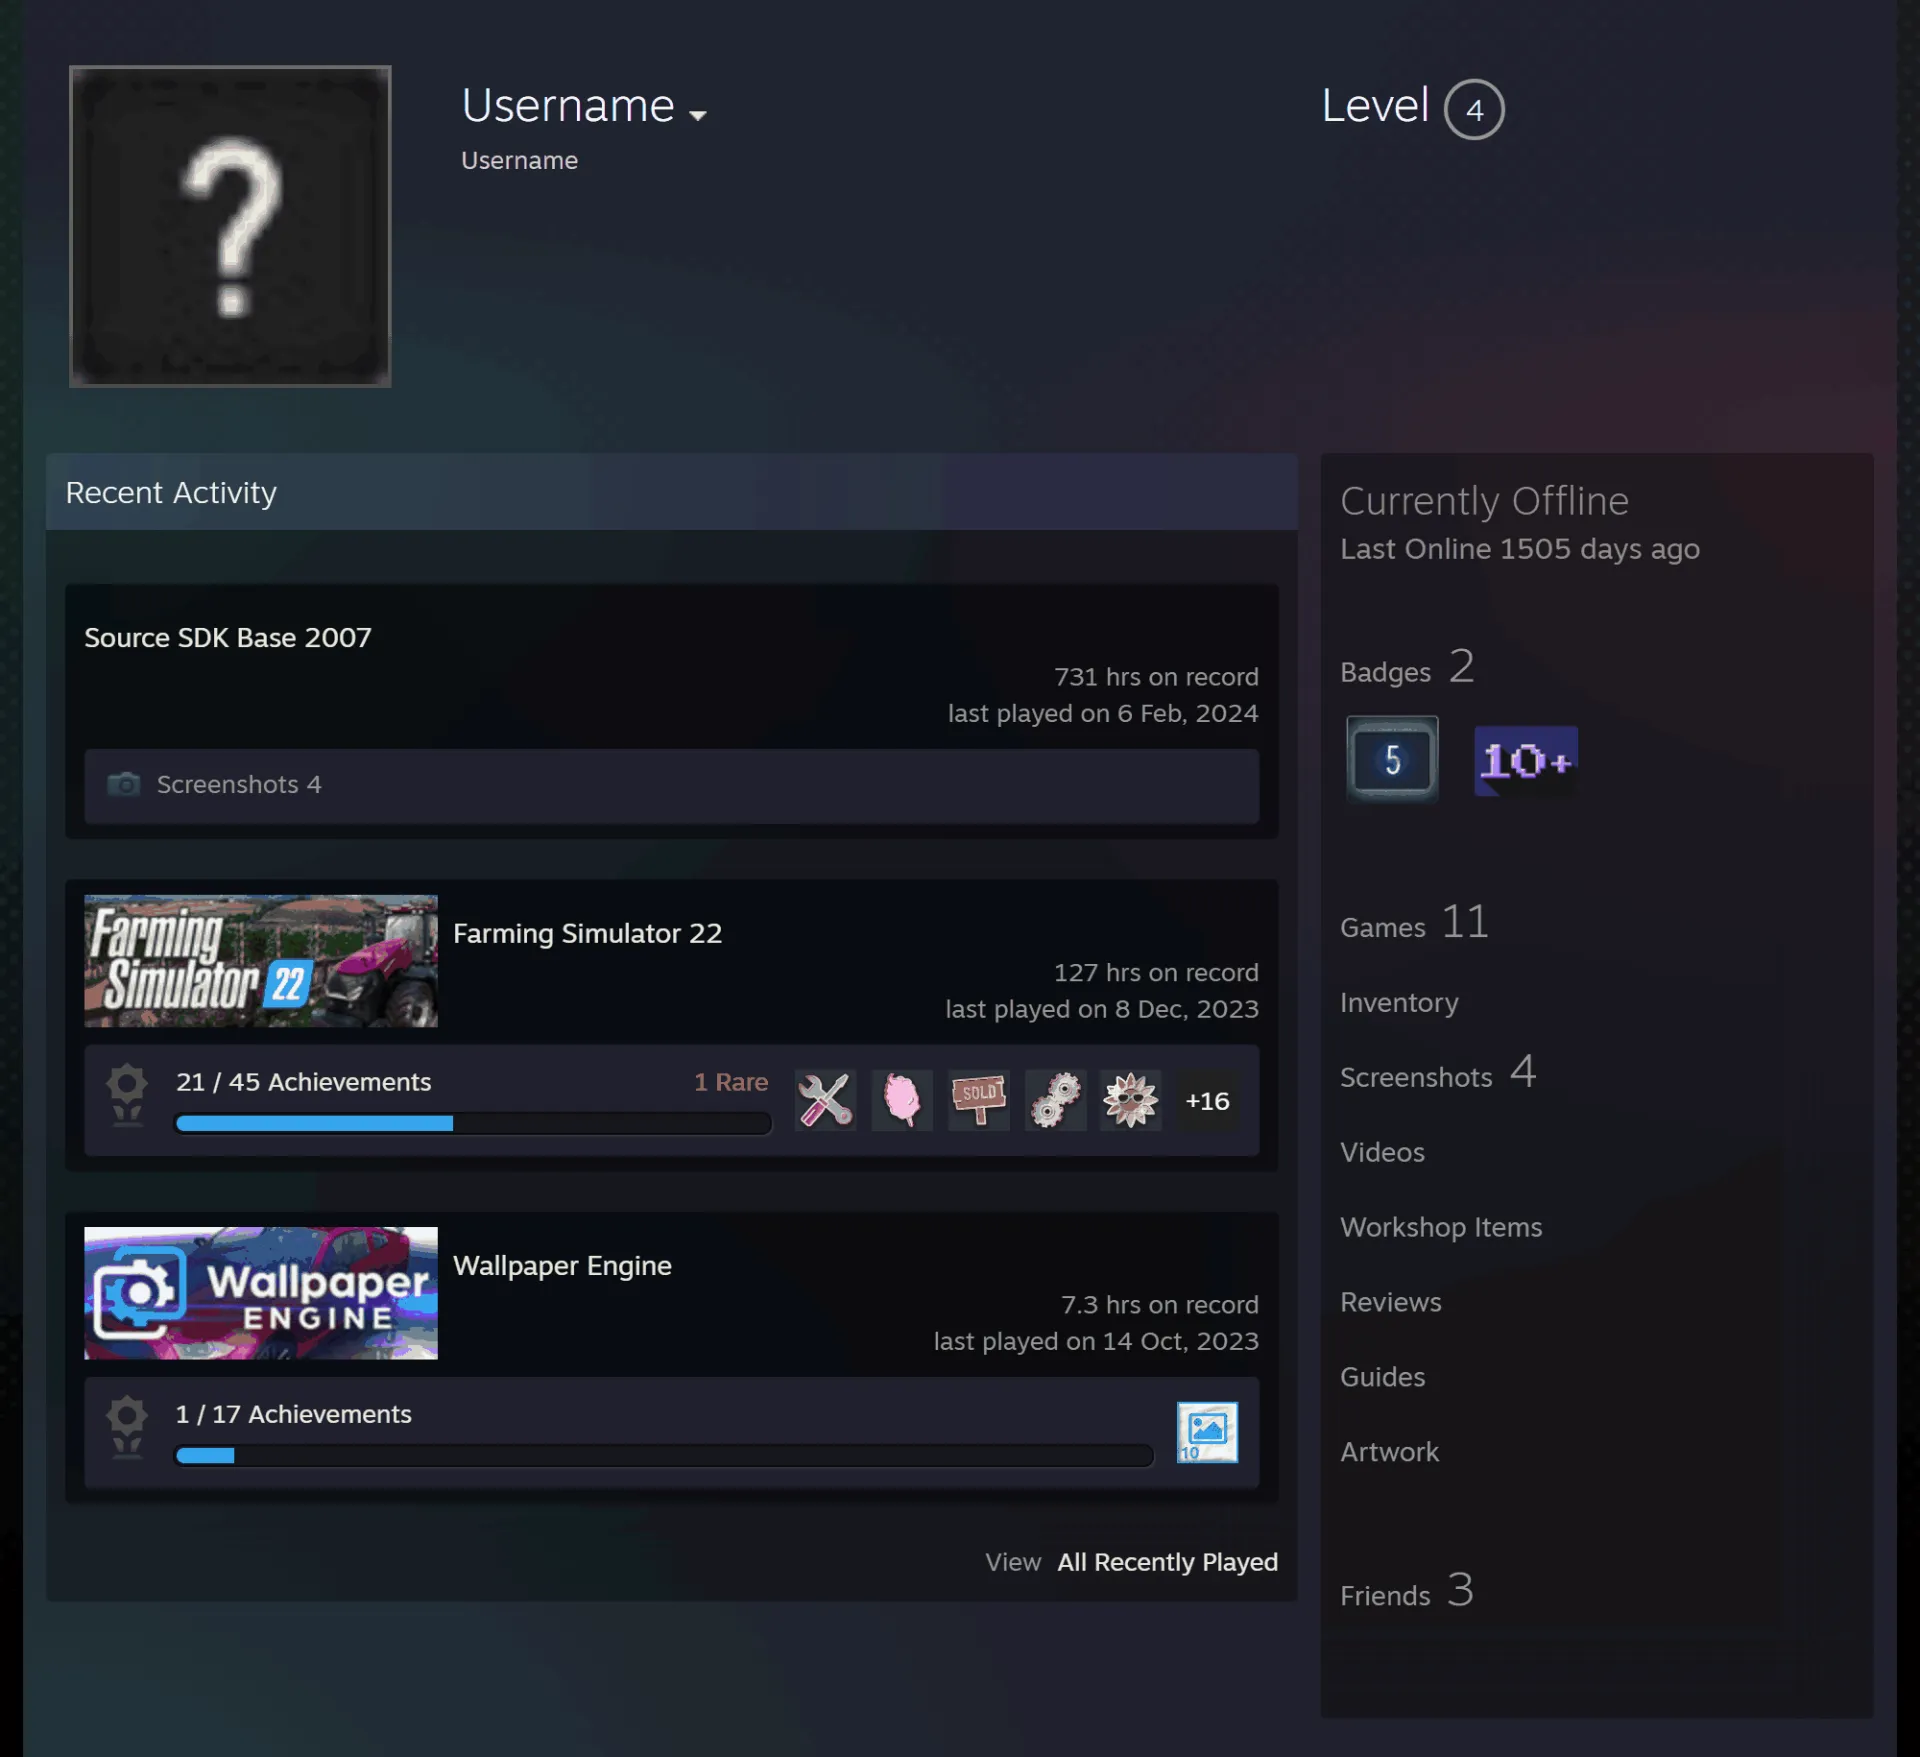Open the Level 5 badge icon
This screenshot has width=1920, height=1757.
coord(1392,759)
